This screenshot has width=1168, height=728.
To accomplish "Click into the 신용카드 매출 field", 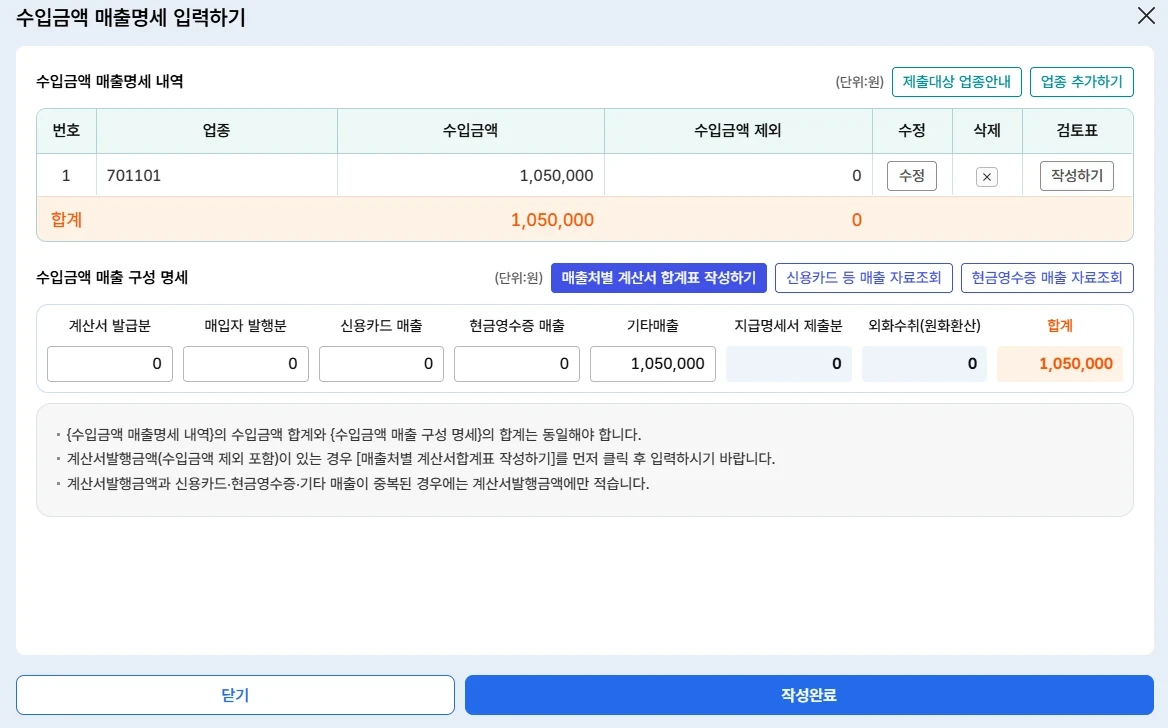I will tap(381, 364).
